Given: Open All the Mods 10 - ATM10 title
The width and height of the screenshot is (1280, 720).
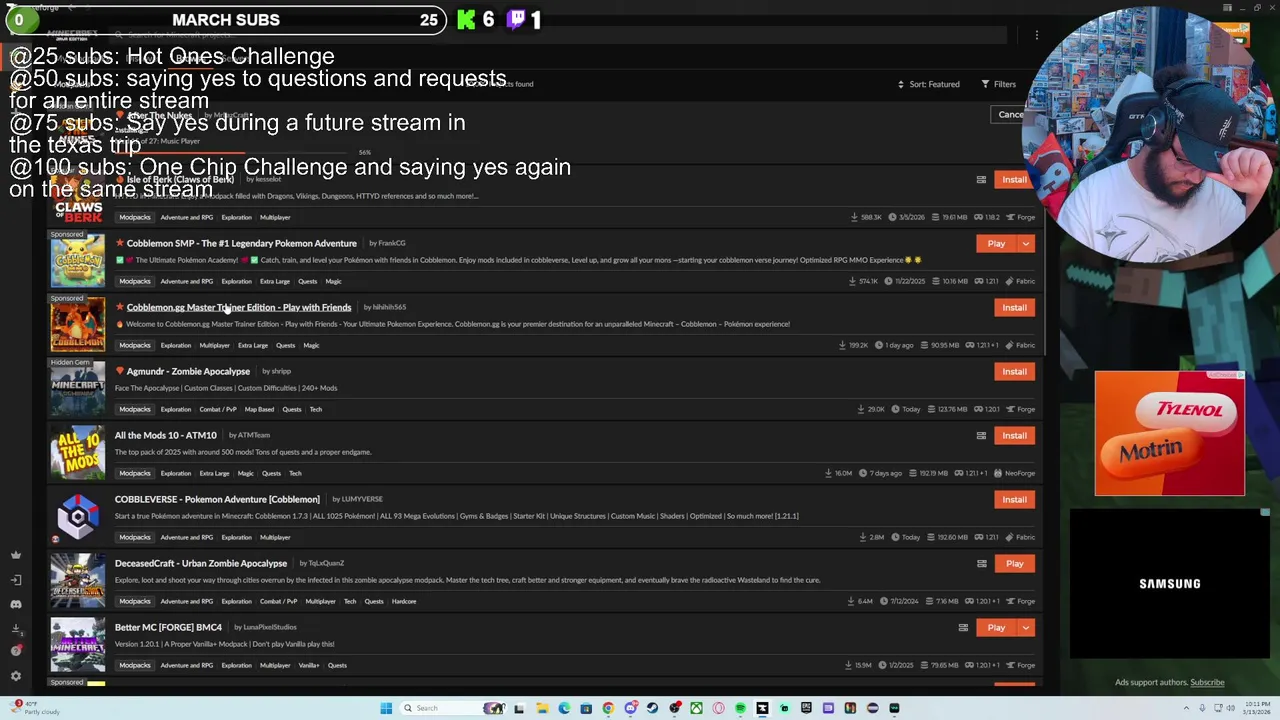Looking at the screenshot, I should (x=166, y=436).
